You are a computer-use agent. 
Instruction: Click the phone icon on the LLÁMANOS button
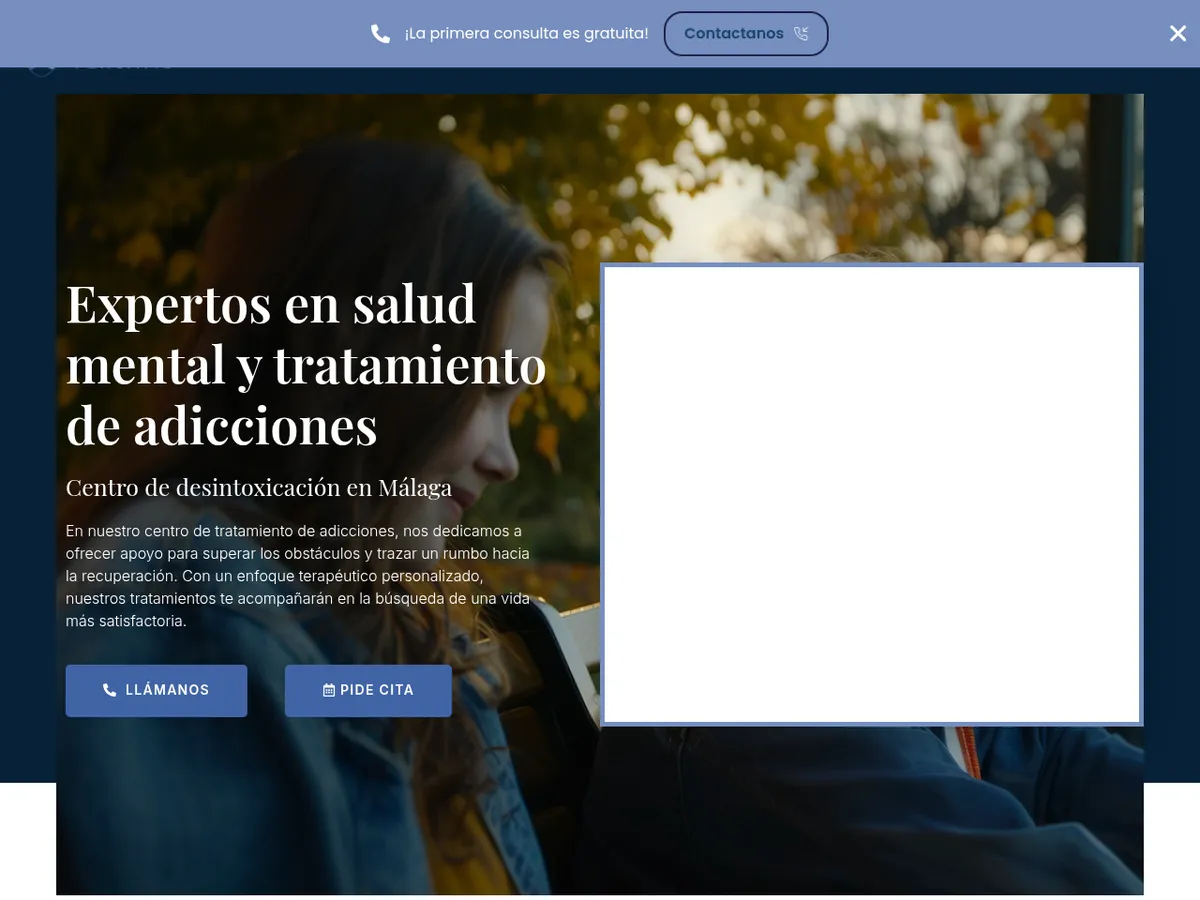point(110,690)
